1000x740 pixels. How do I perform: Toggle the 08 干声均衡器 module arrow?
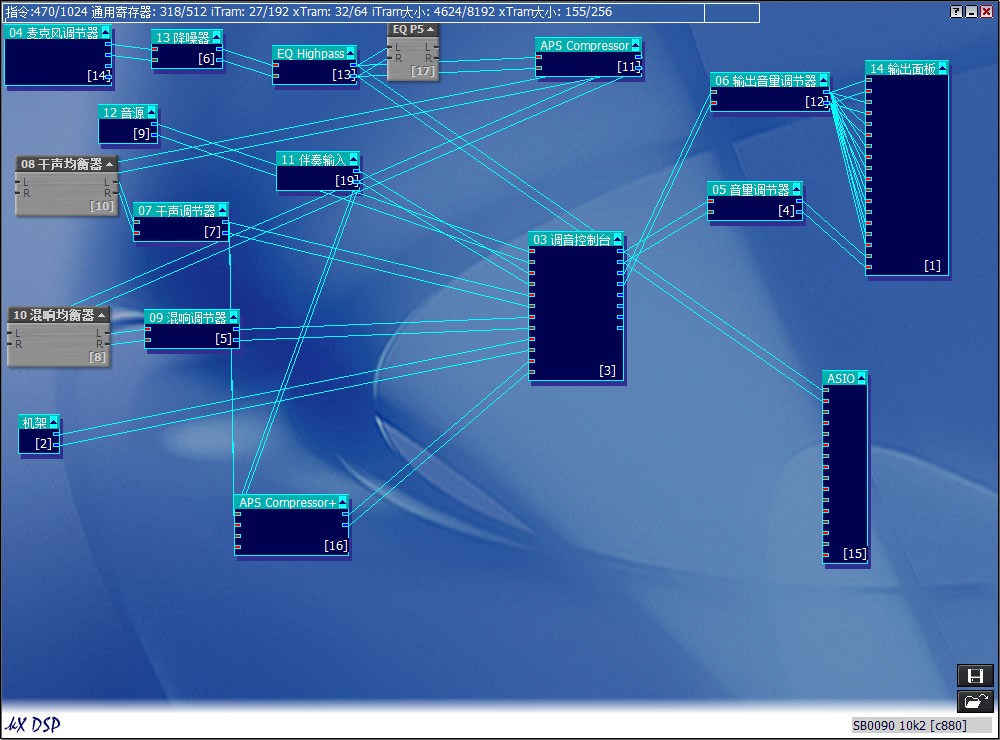[x=110, y=164]
